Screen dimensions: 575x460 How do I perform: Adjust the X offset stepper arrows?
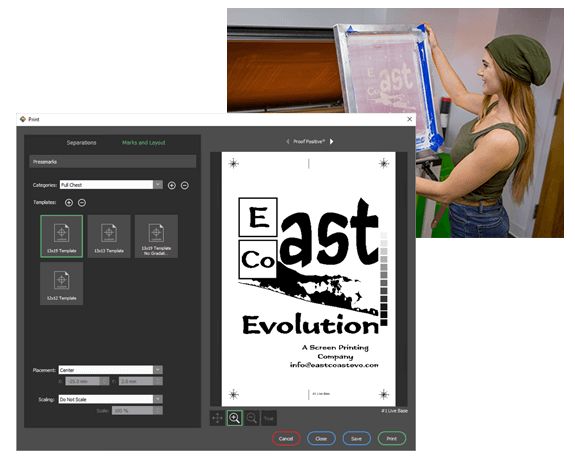pyautogui.click(x=105, y=381)
